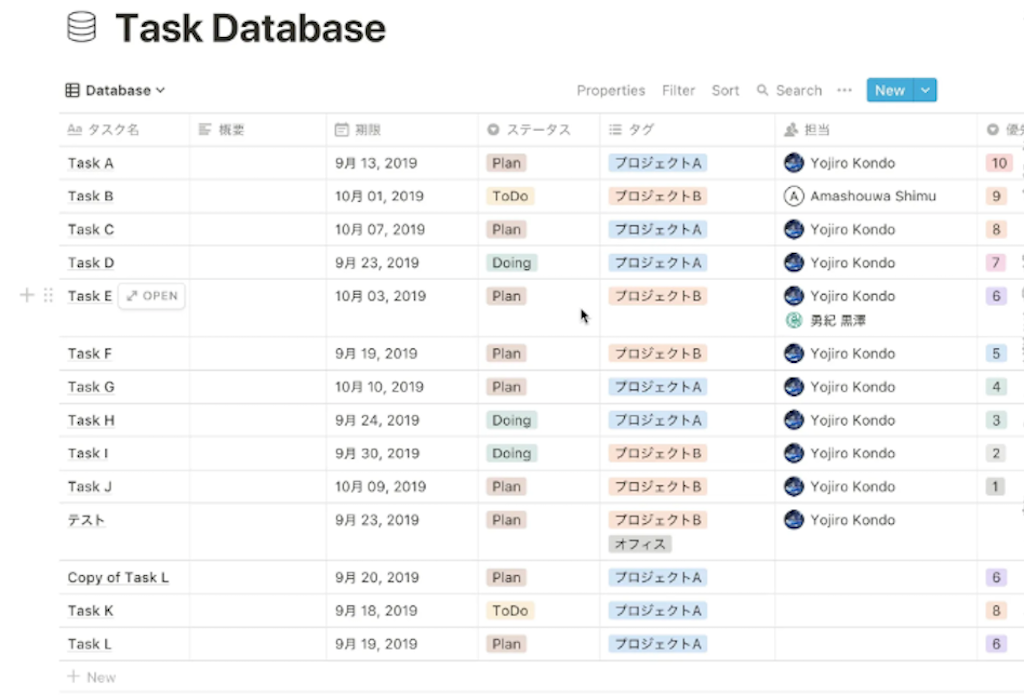This screenshot has width=1024, height=696.
Task: Open the Sort options
Action: (726, 90)
